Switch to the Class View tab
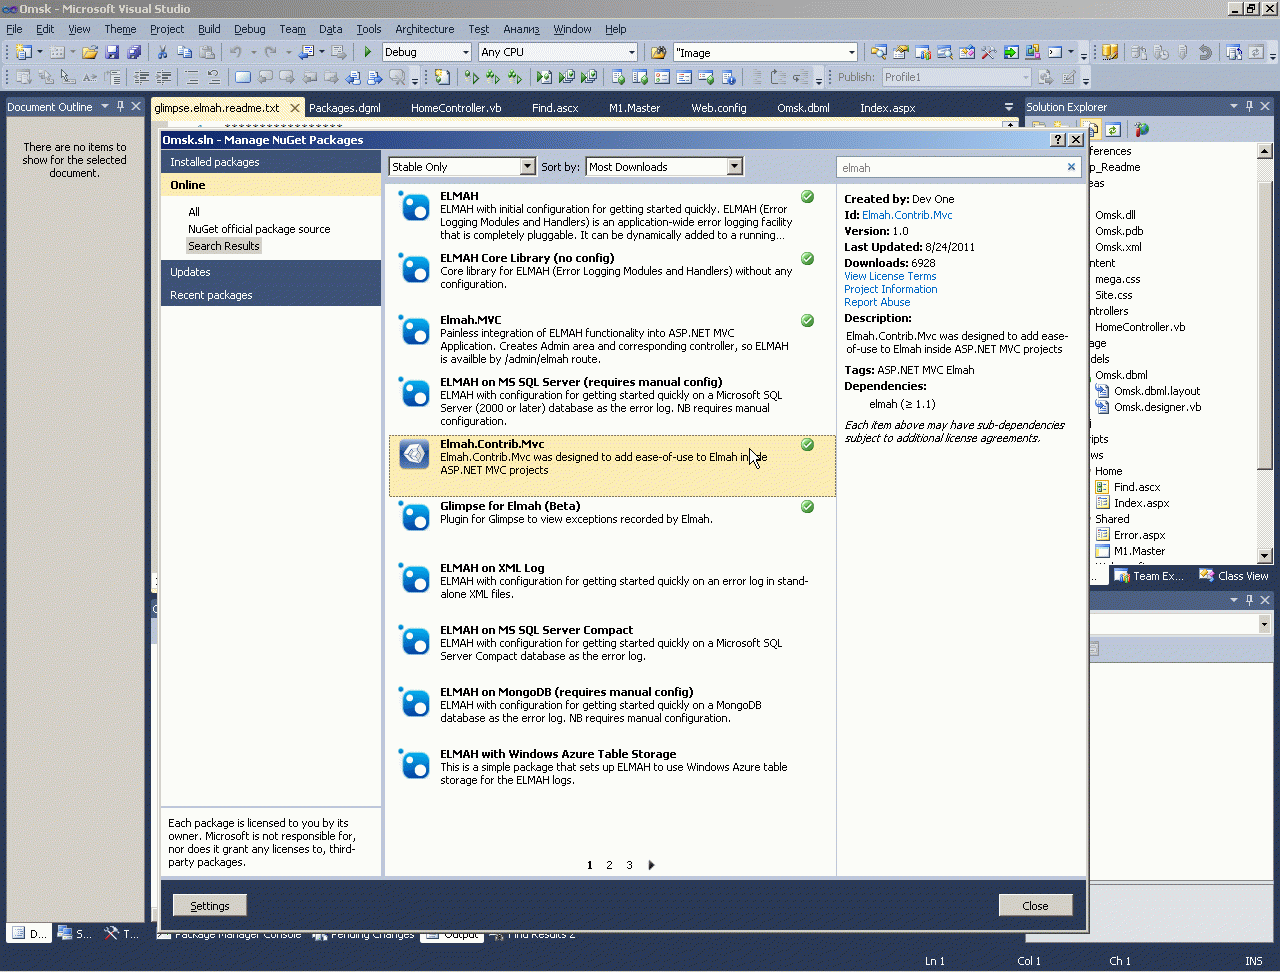Screen dimensions: 1280x972 point(1233,576)
